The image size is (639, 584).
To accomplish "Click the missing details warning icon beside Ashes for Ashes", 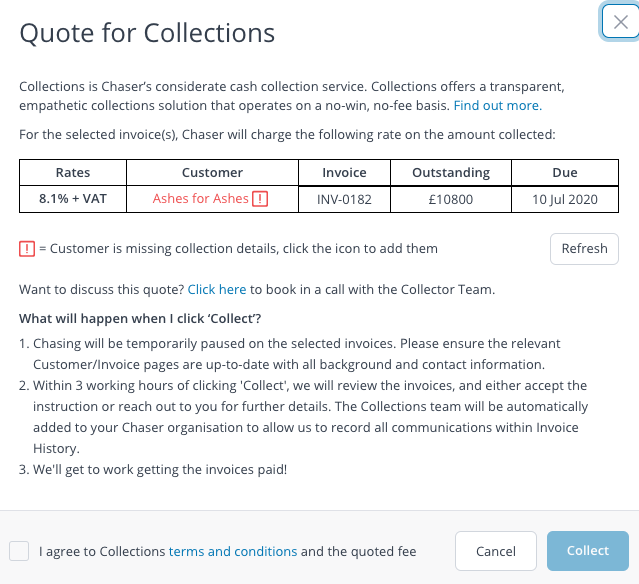I will (x=260, y=199).
